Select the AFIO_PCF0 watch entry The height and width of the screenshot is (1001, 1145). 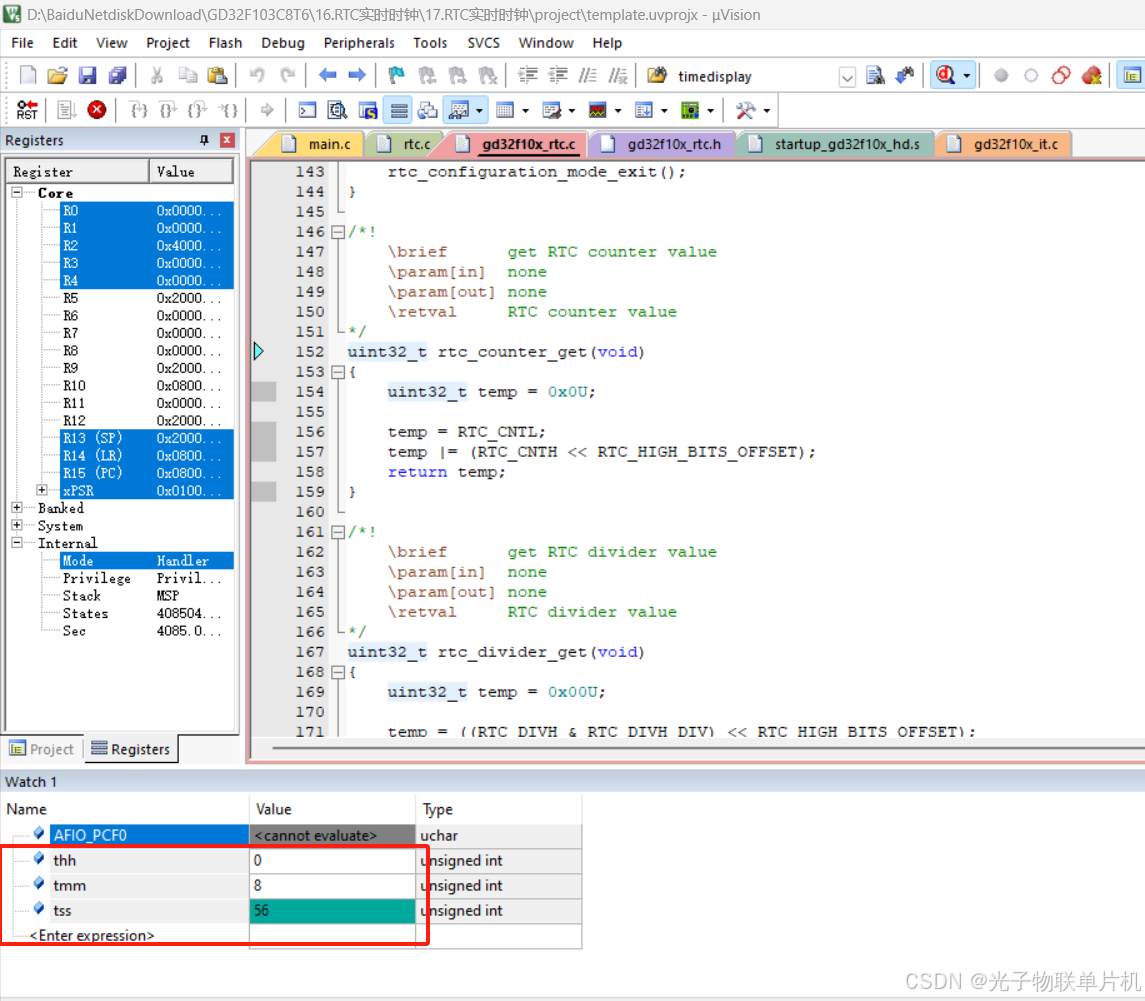[149, 835]
